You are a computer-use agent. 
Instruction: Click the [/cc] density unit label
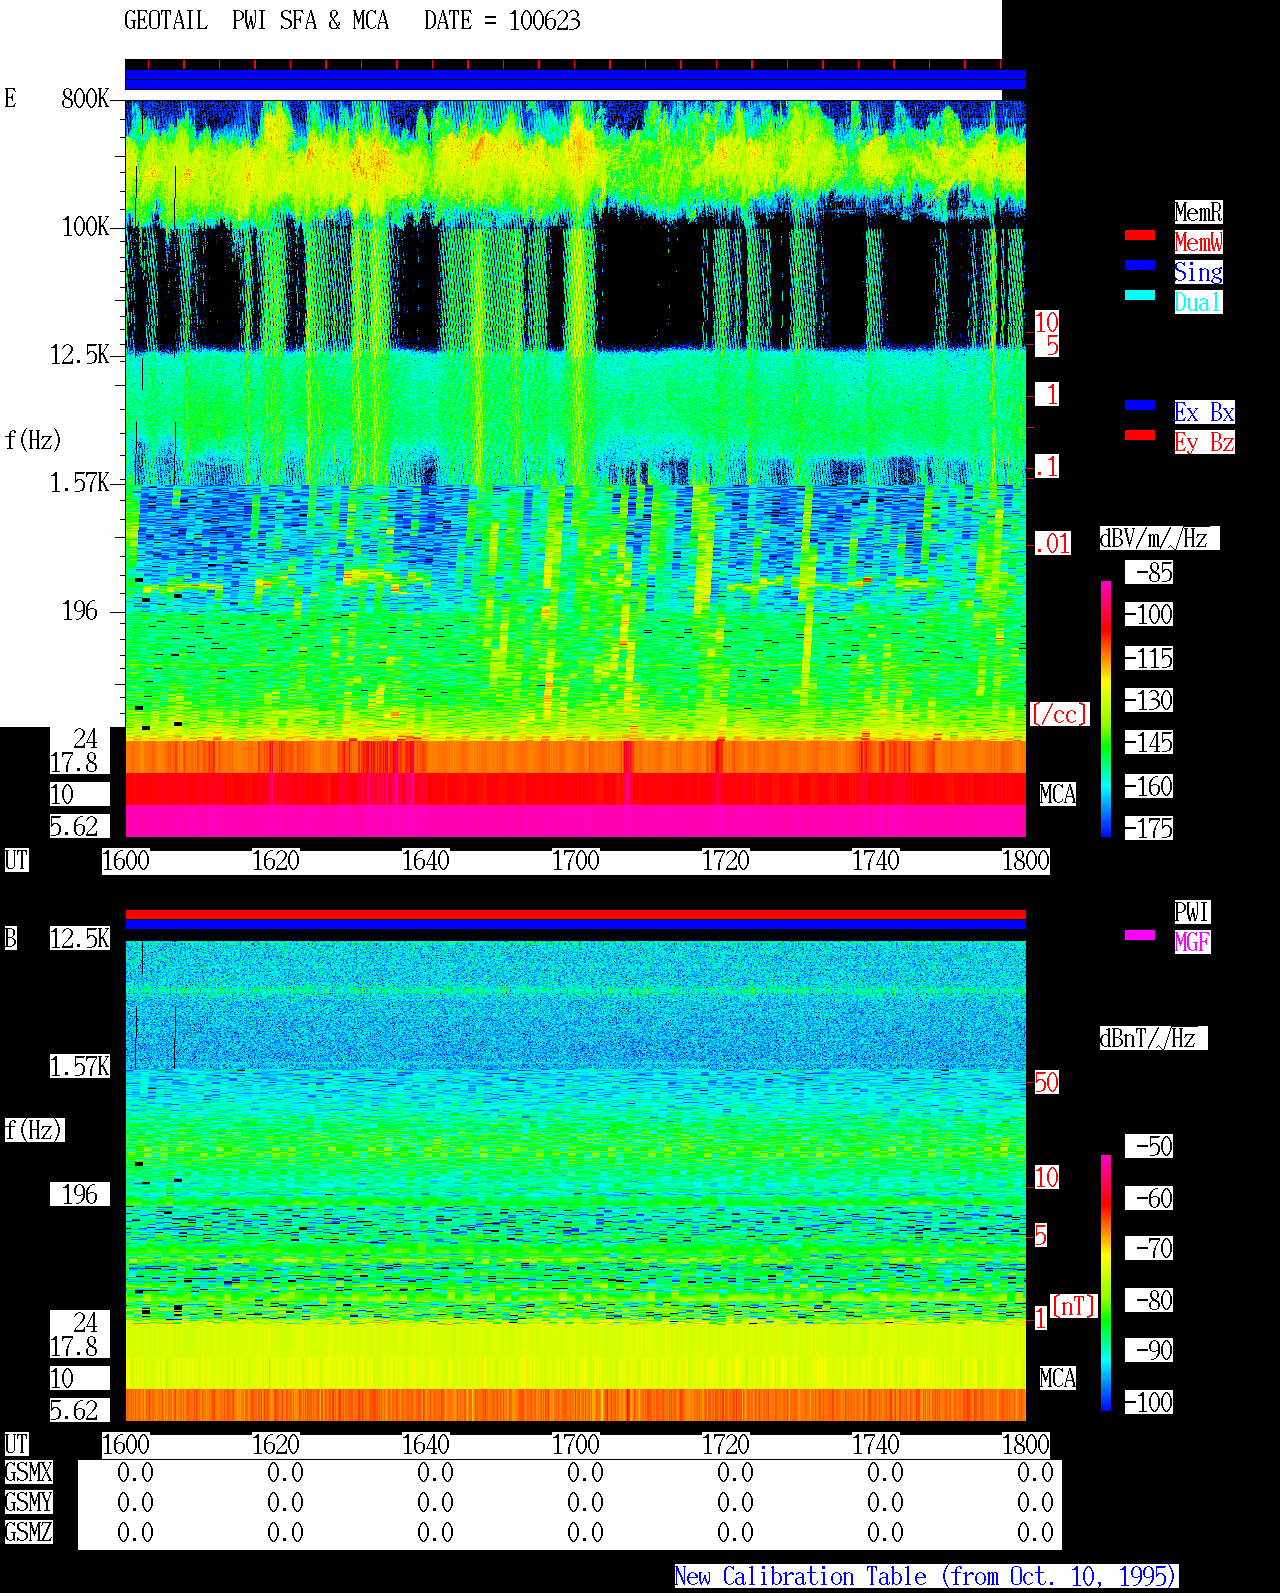pos(1059,714)
